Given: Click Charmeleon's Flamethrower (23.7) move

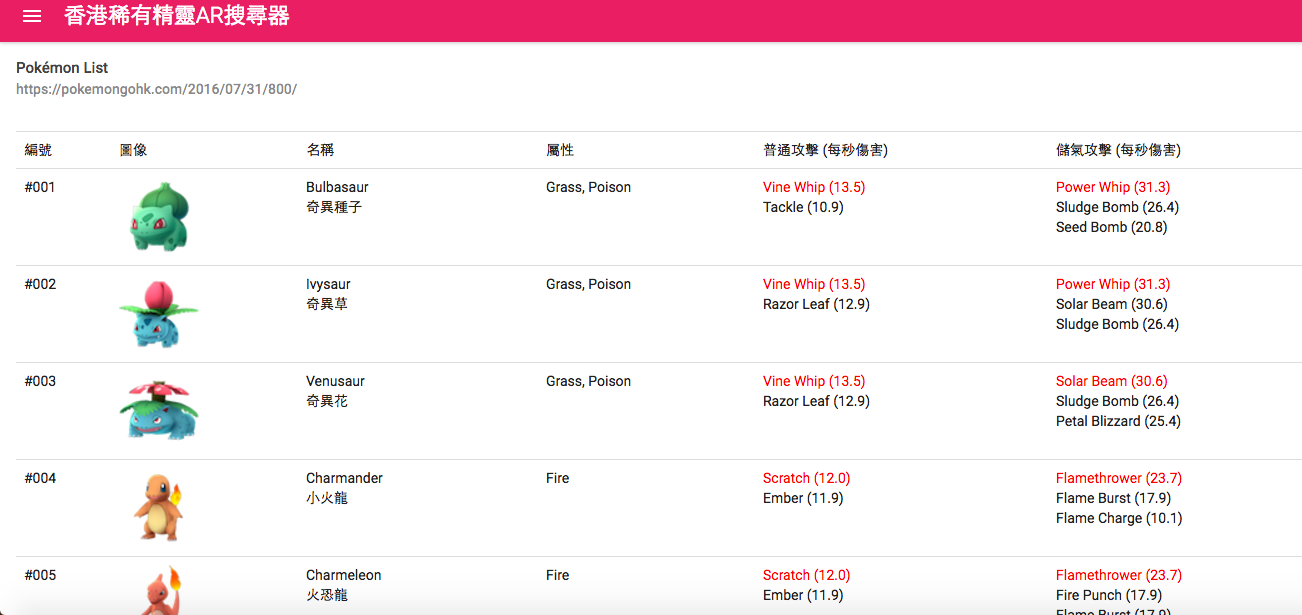Looking at the screenshot, I should [1119, 575].
